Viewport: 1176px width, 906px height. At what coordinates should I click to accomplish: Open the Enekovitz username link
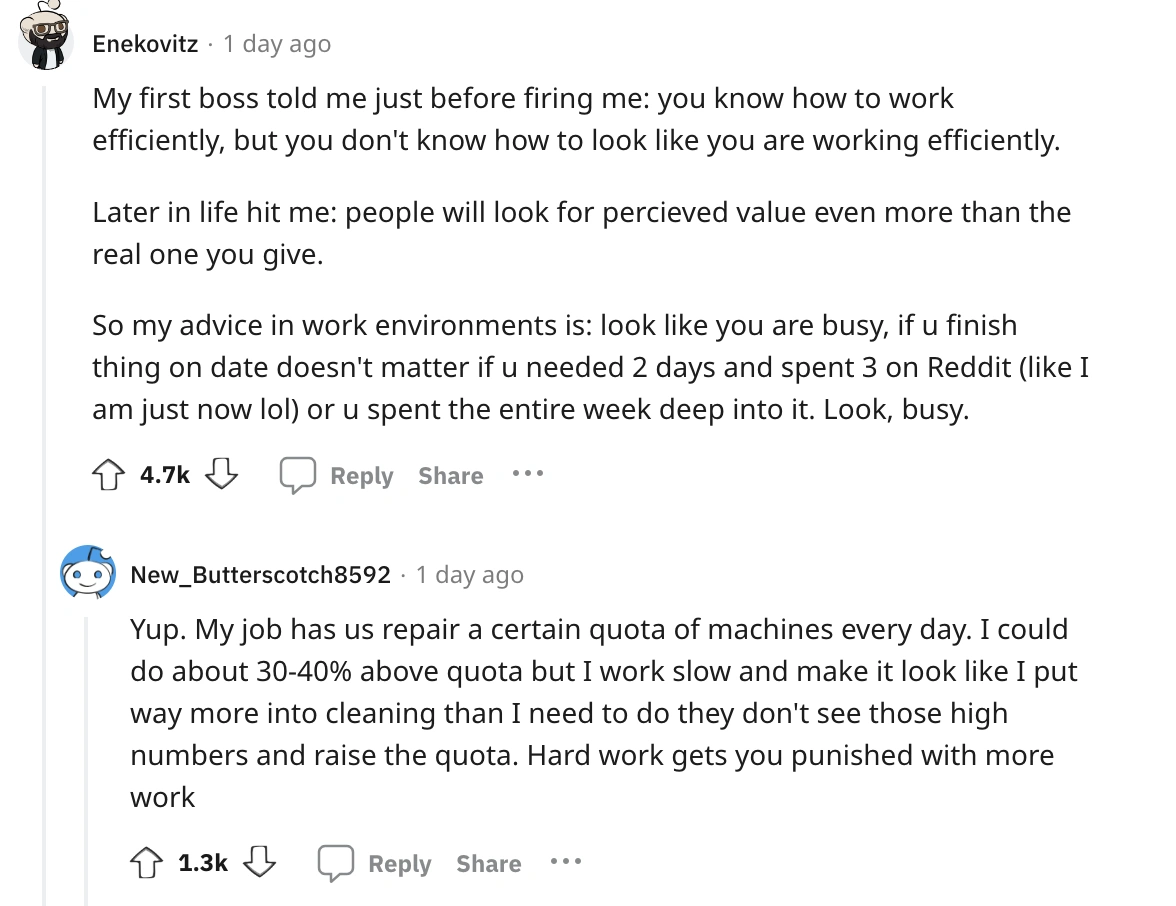pos(145,44)
